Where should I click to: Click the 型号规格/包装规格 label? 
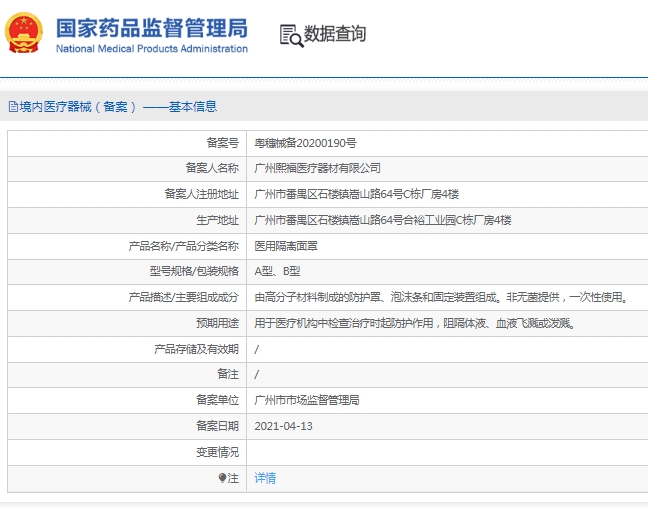194,271
